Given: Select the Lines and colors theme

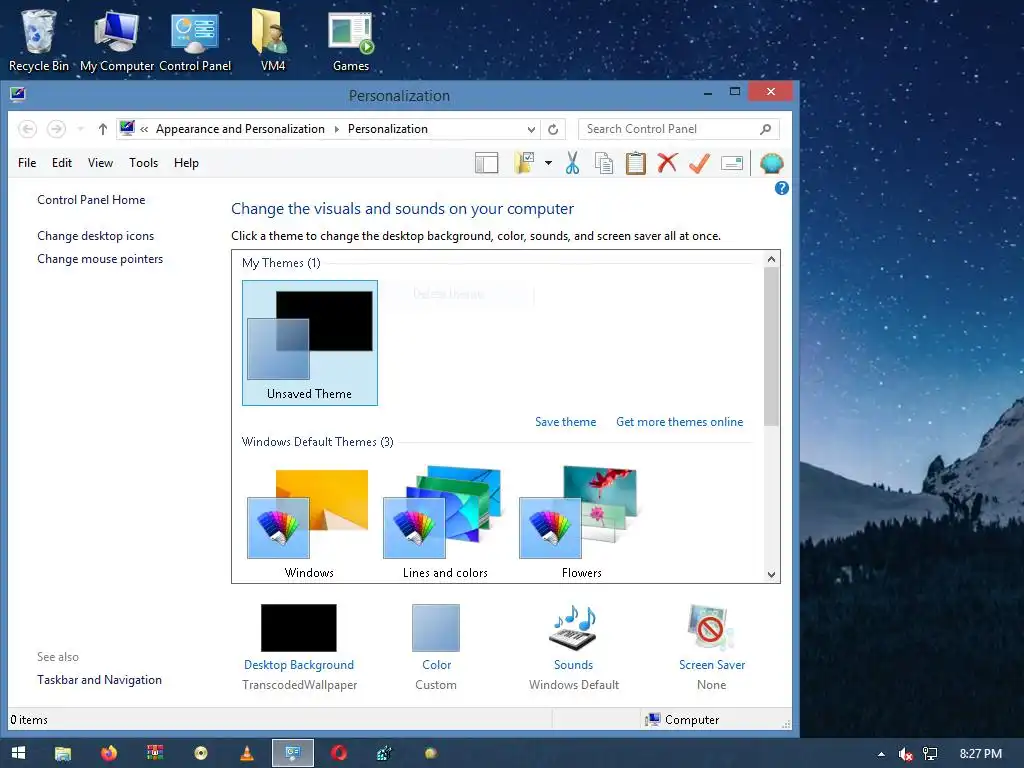Looking at the screenshot, I should pos(445,522).
